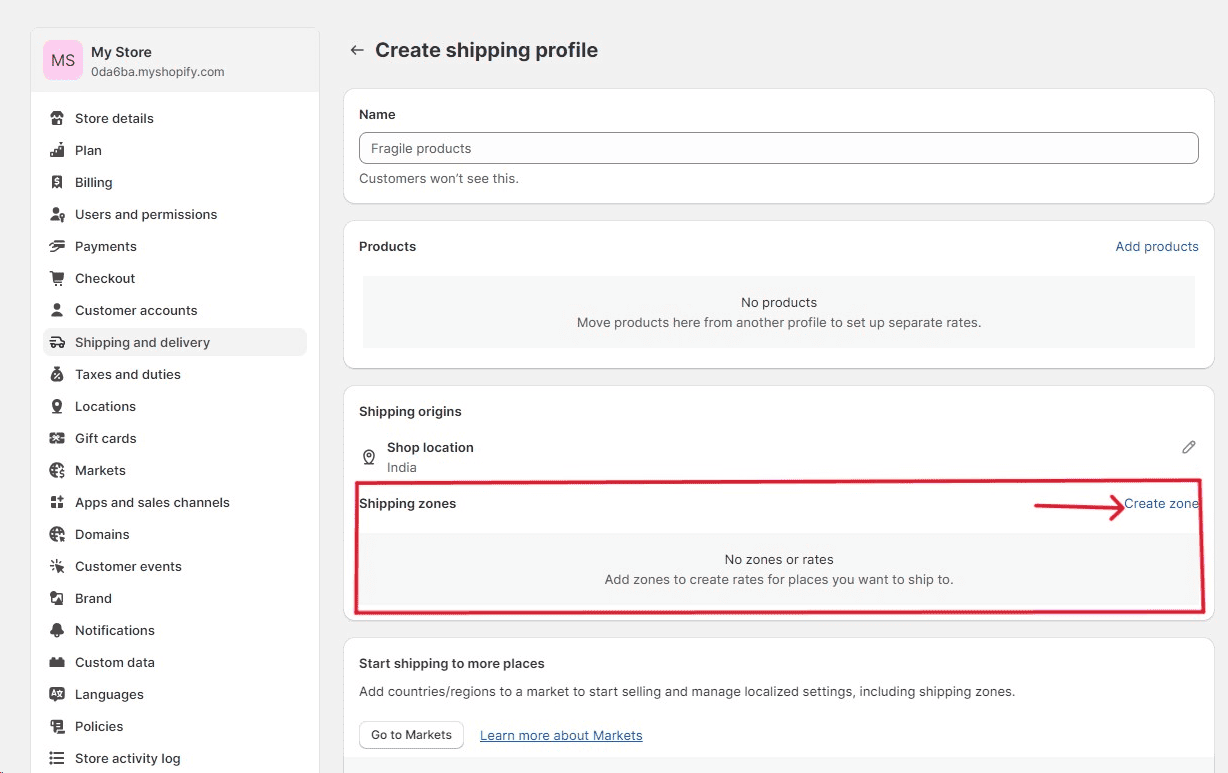Click the Customer events icon

(57, 566)
